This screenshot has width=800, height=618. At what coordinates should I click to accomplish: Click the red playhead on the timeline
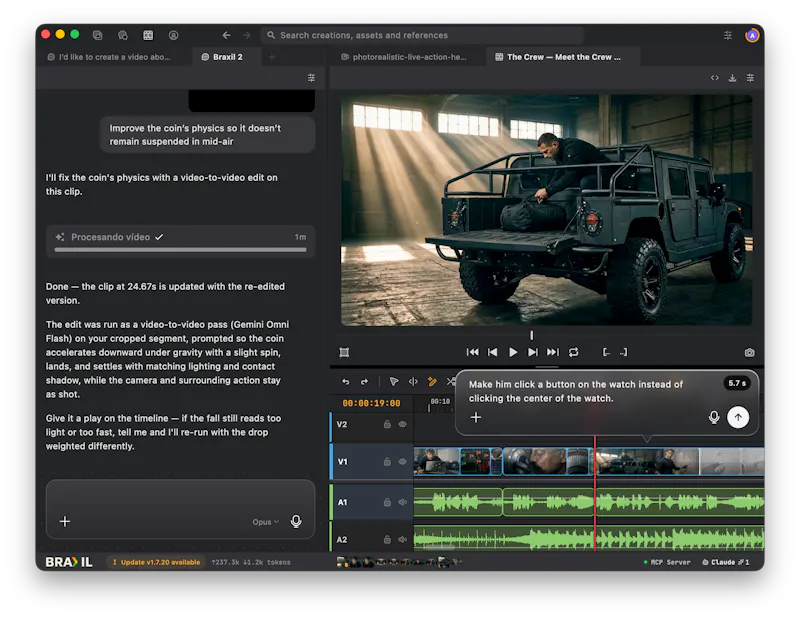[594, 493]
